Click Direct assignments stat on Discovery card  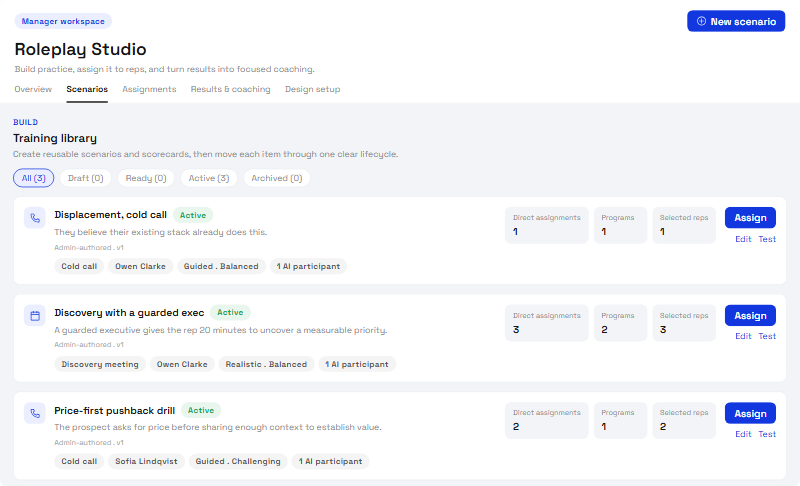tap(547, 323)
